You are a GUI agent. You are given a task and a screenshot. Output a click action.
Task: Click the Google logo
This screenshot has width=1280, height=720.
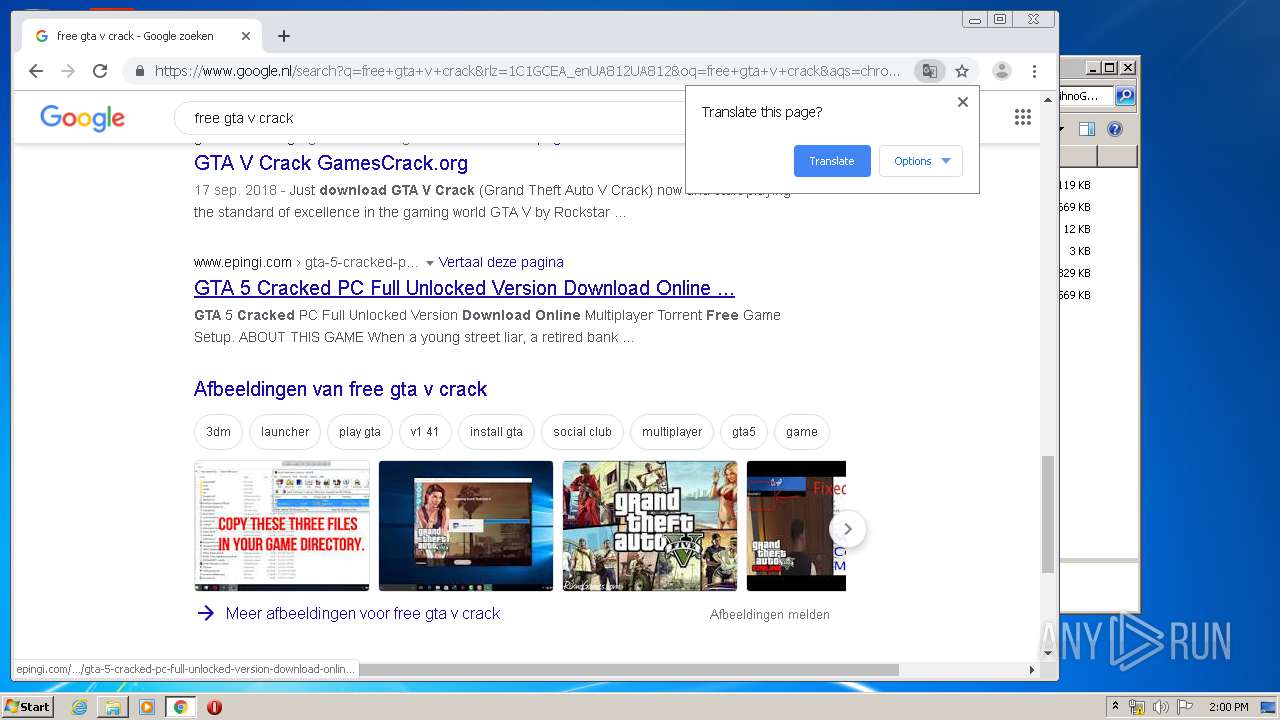pos(82,118)
